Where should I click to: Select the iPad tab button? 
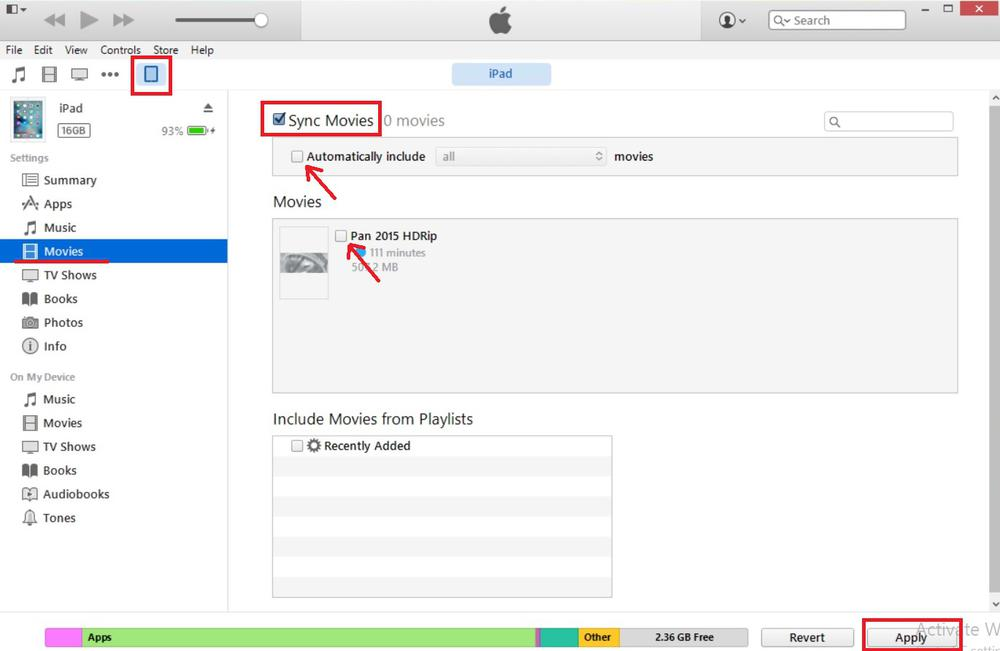point(501,74)
